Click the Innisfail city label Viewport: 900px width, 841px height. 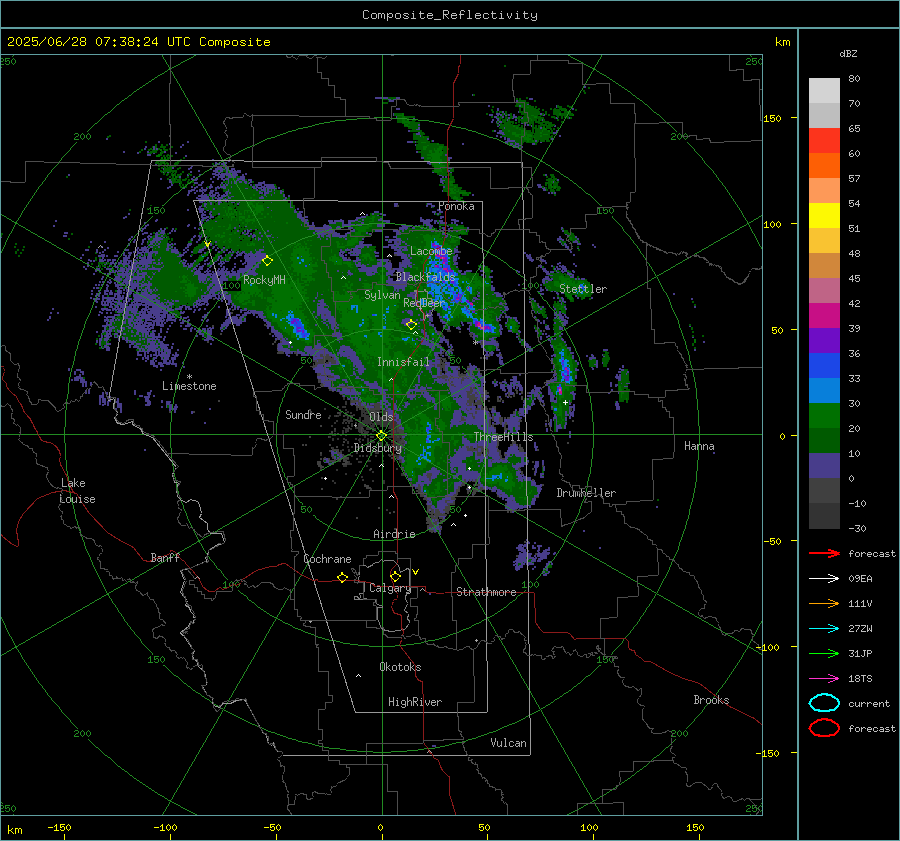pyautogui.click(x=403, y=362)
